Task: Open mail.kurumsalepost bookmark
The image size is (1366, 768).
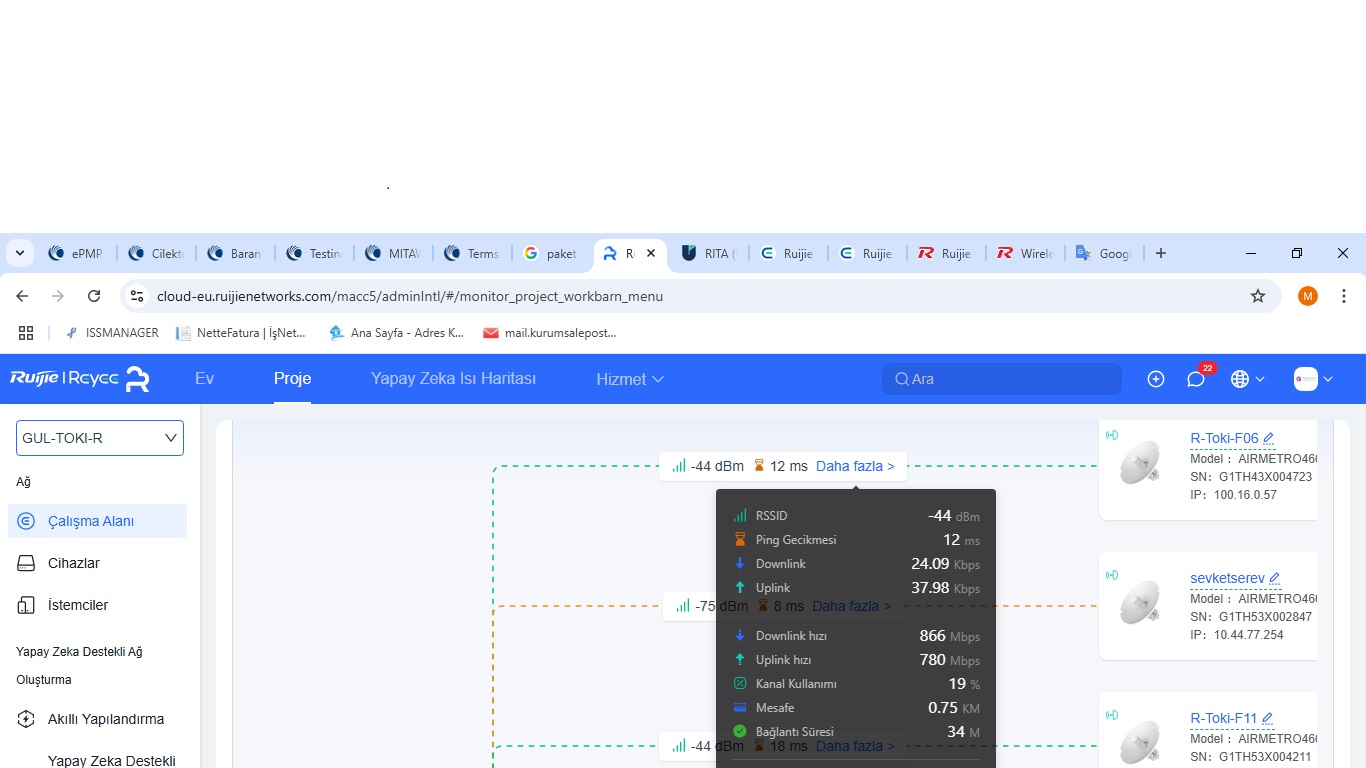Action: click(550, 333)
